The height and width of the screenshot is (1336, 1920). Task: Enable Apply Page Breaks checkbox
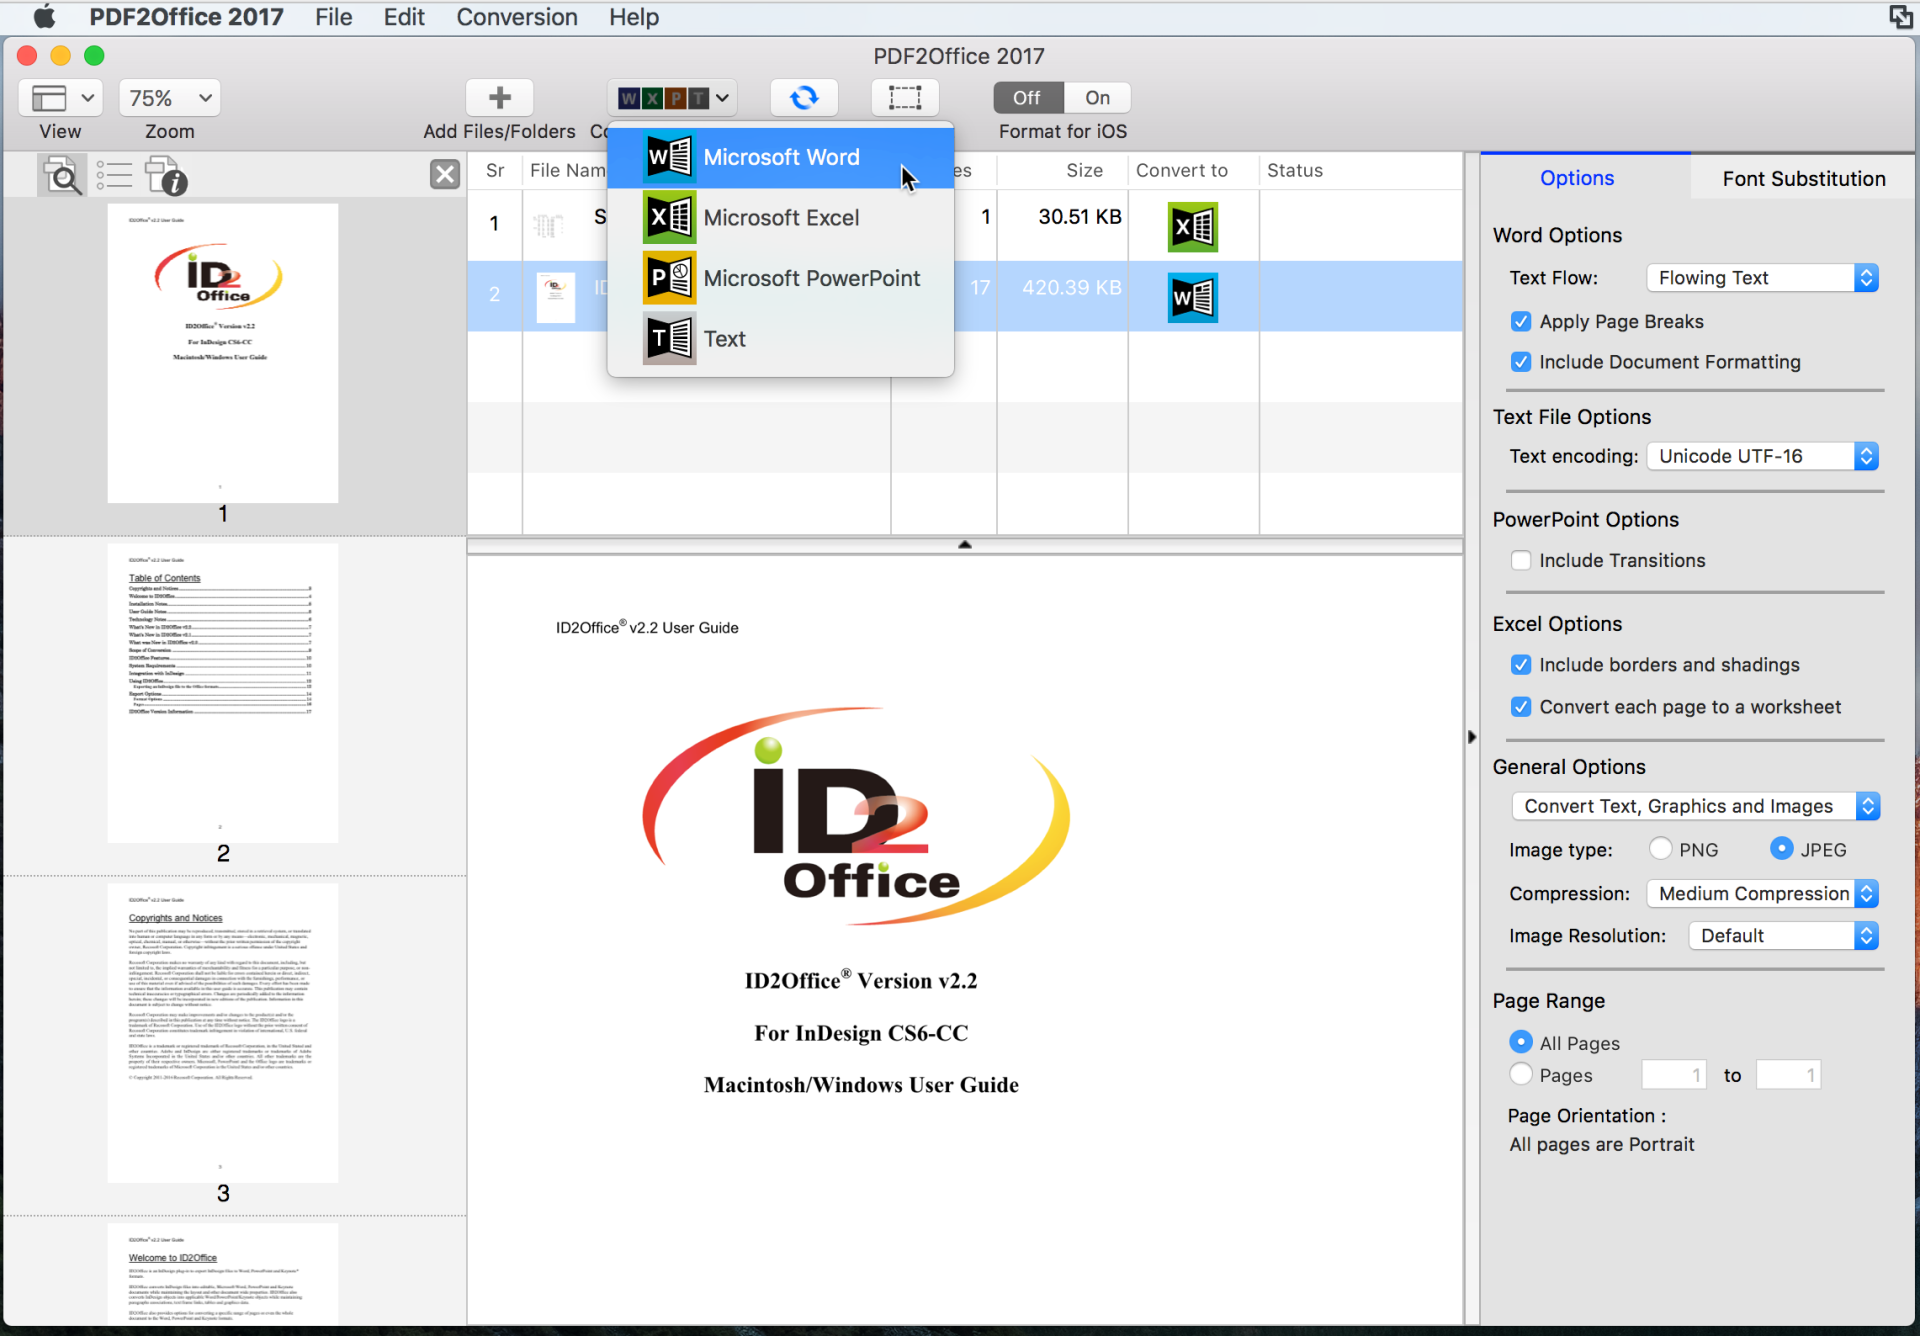(1522, 319)
